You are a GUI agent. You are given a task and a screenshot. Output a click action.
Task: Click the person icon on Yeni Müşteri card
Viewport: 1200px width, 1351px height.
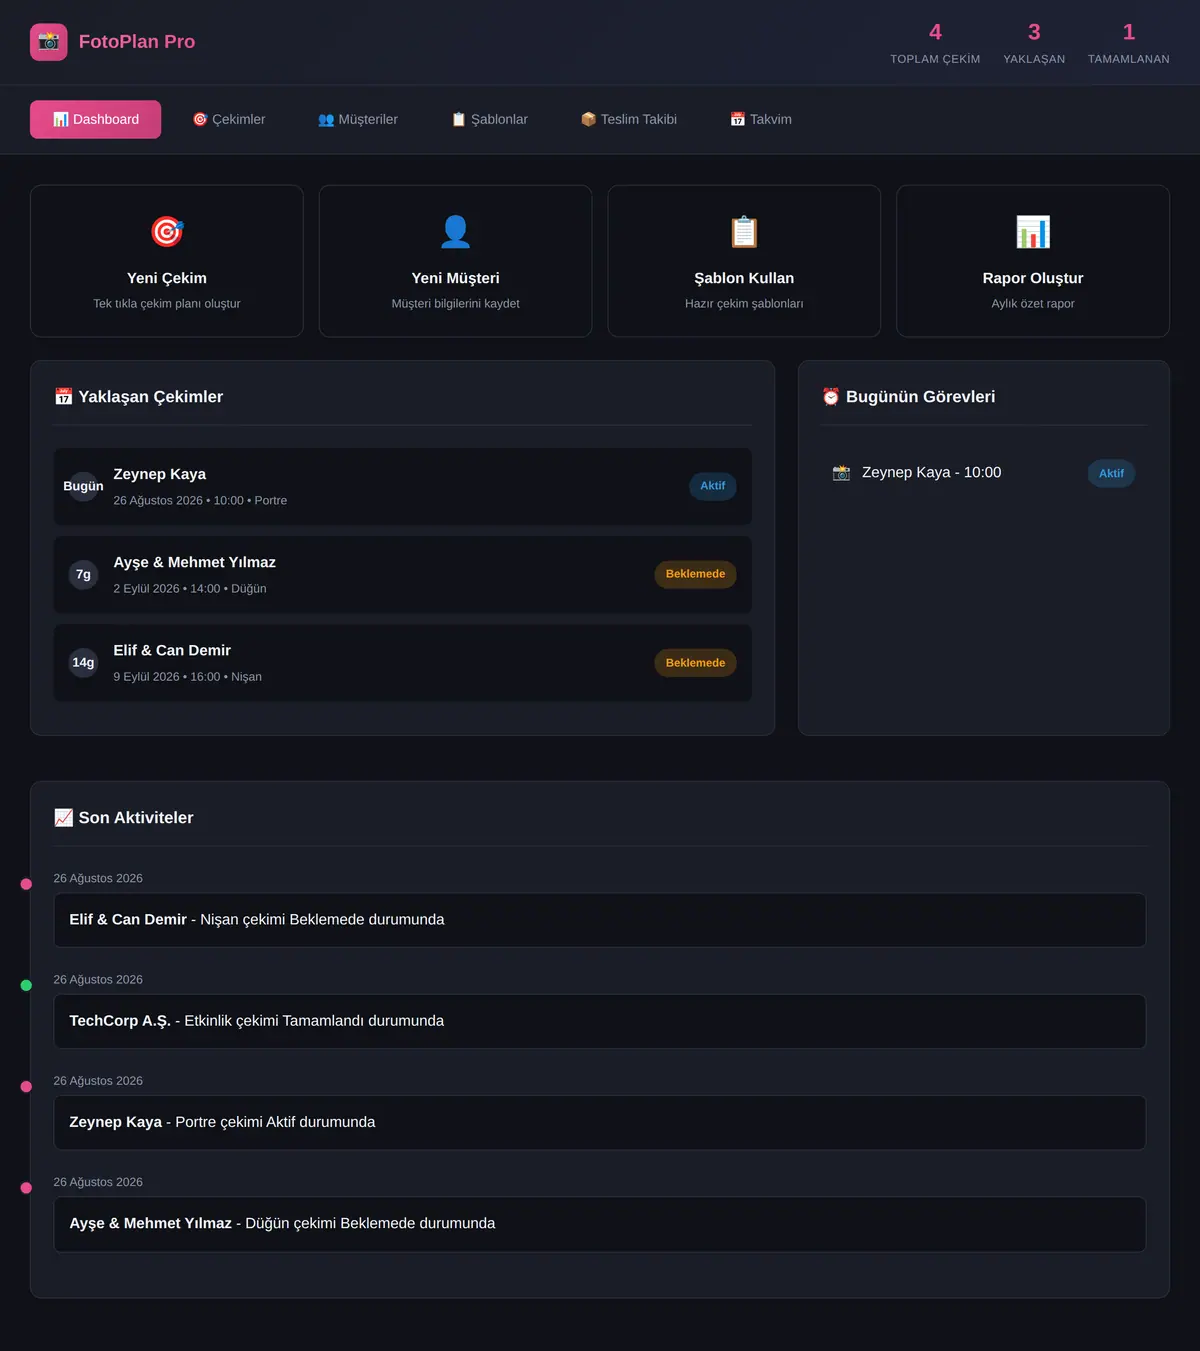pyautogui.click(x=455, y=232)
